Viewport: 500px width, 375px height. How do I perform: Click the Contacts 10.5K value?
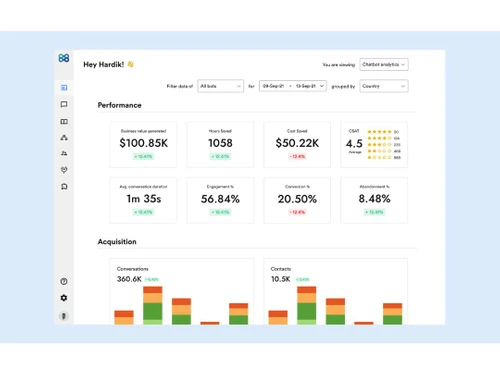(280, 279)
